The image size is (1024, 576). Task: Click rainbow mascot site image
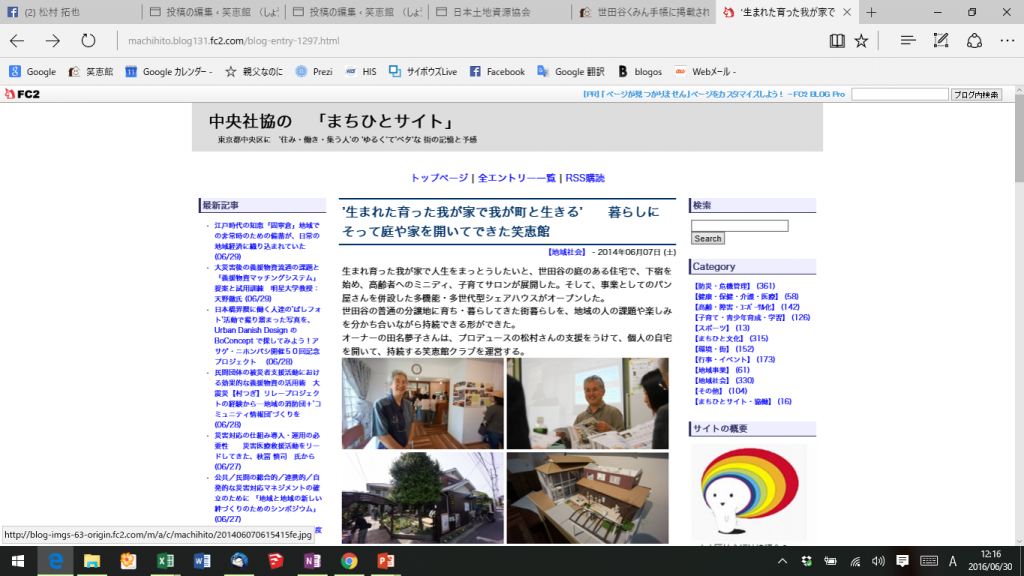tap(748, 491)
